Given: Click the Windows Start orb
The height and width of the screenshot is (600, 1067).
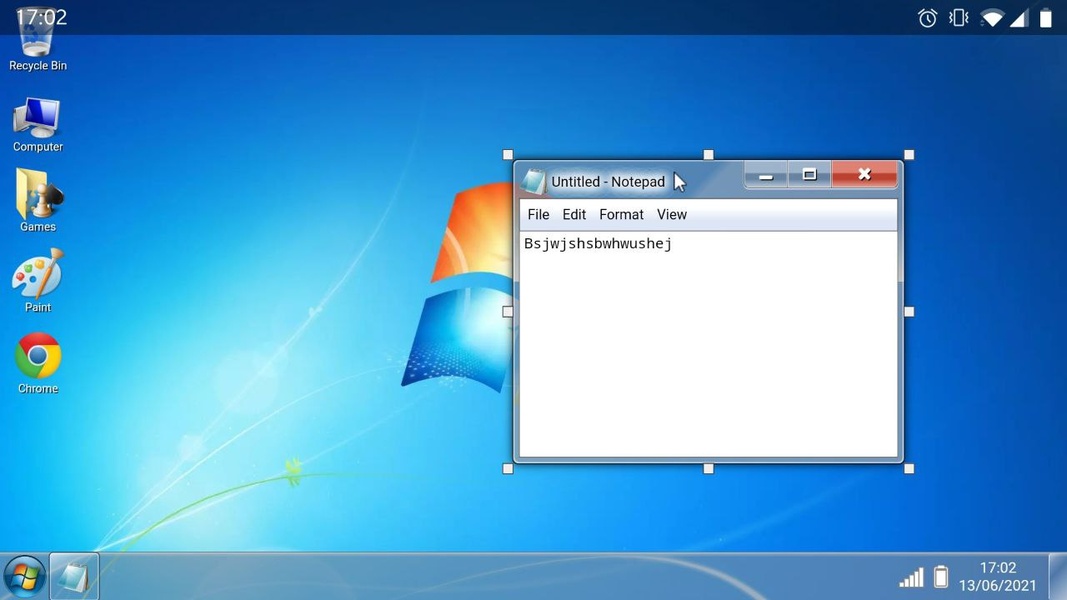Looking at the screenshot, I should point(24,576).
